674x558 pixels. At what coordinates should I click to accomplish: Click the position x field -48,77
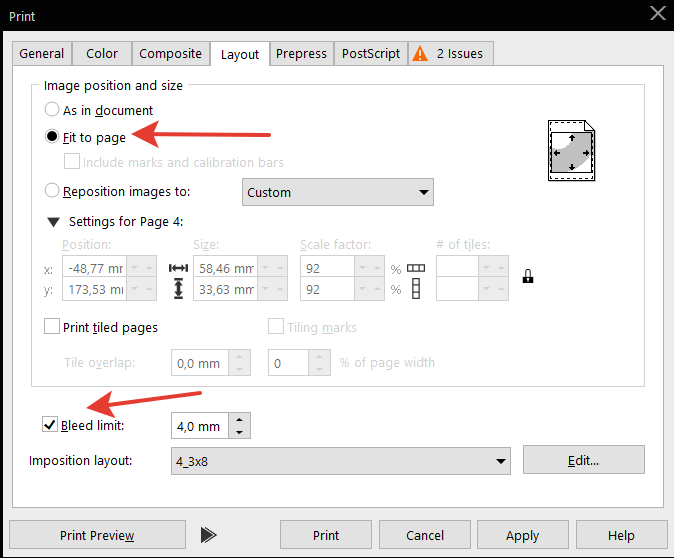coord(94,267)
